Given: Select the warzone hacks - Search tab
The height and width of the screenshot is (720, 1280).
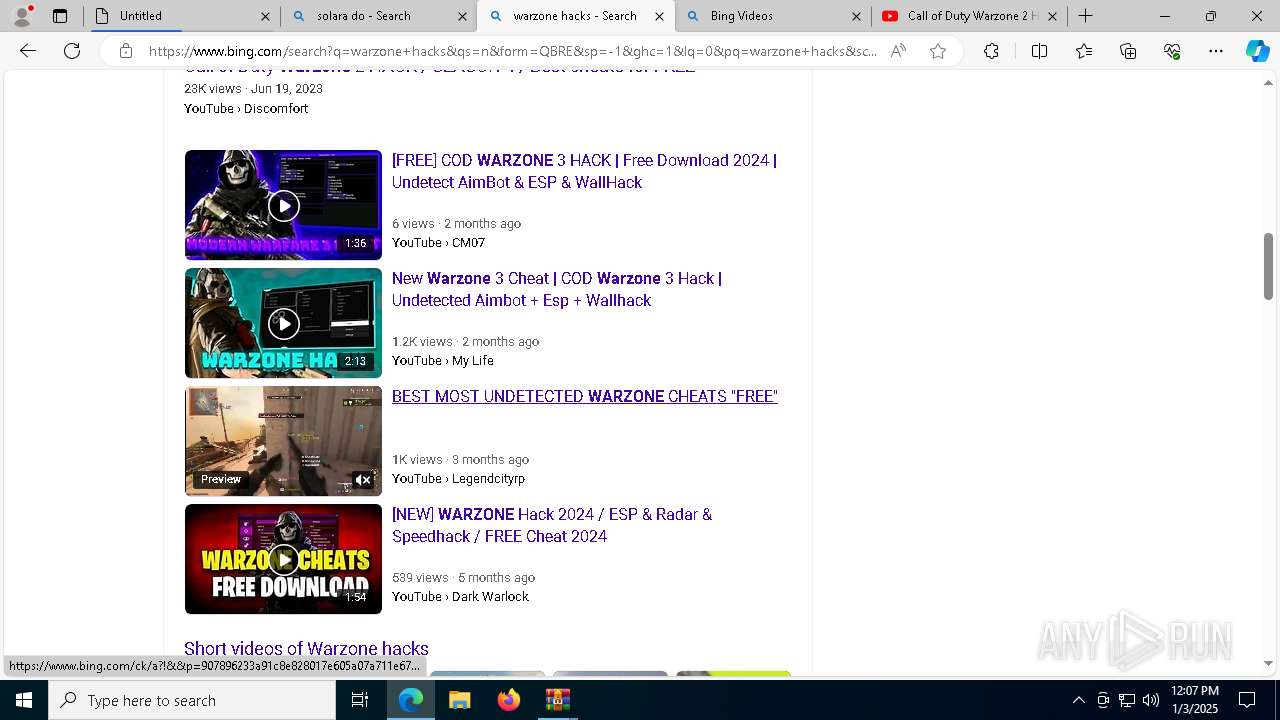Looking at the screenshot, I should pos(575,16).
